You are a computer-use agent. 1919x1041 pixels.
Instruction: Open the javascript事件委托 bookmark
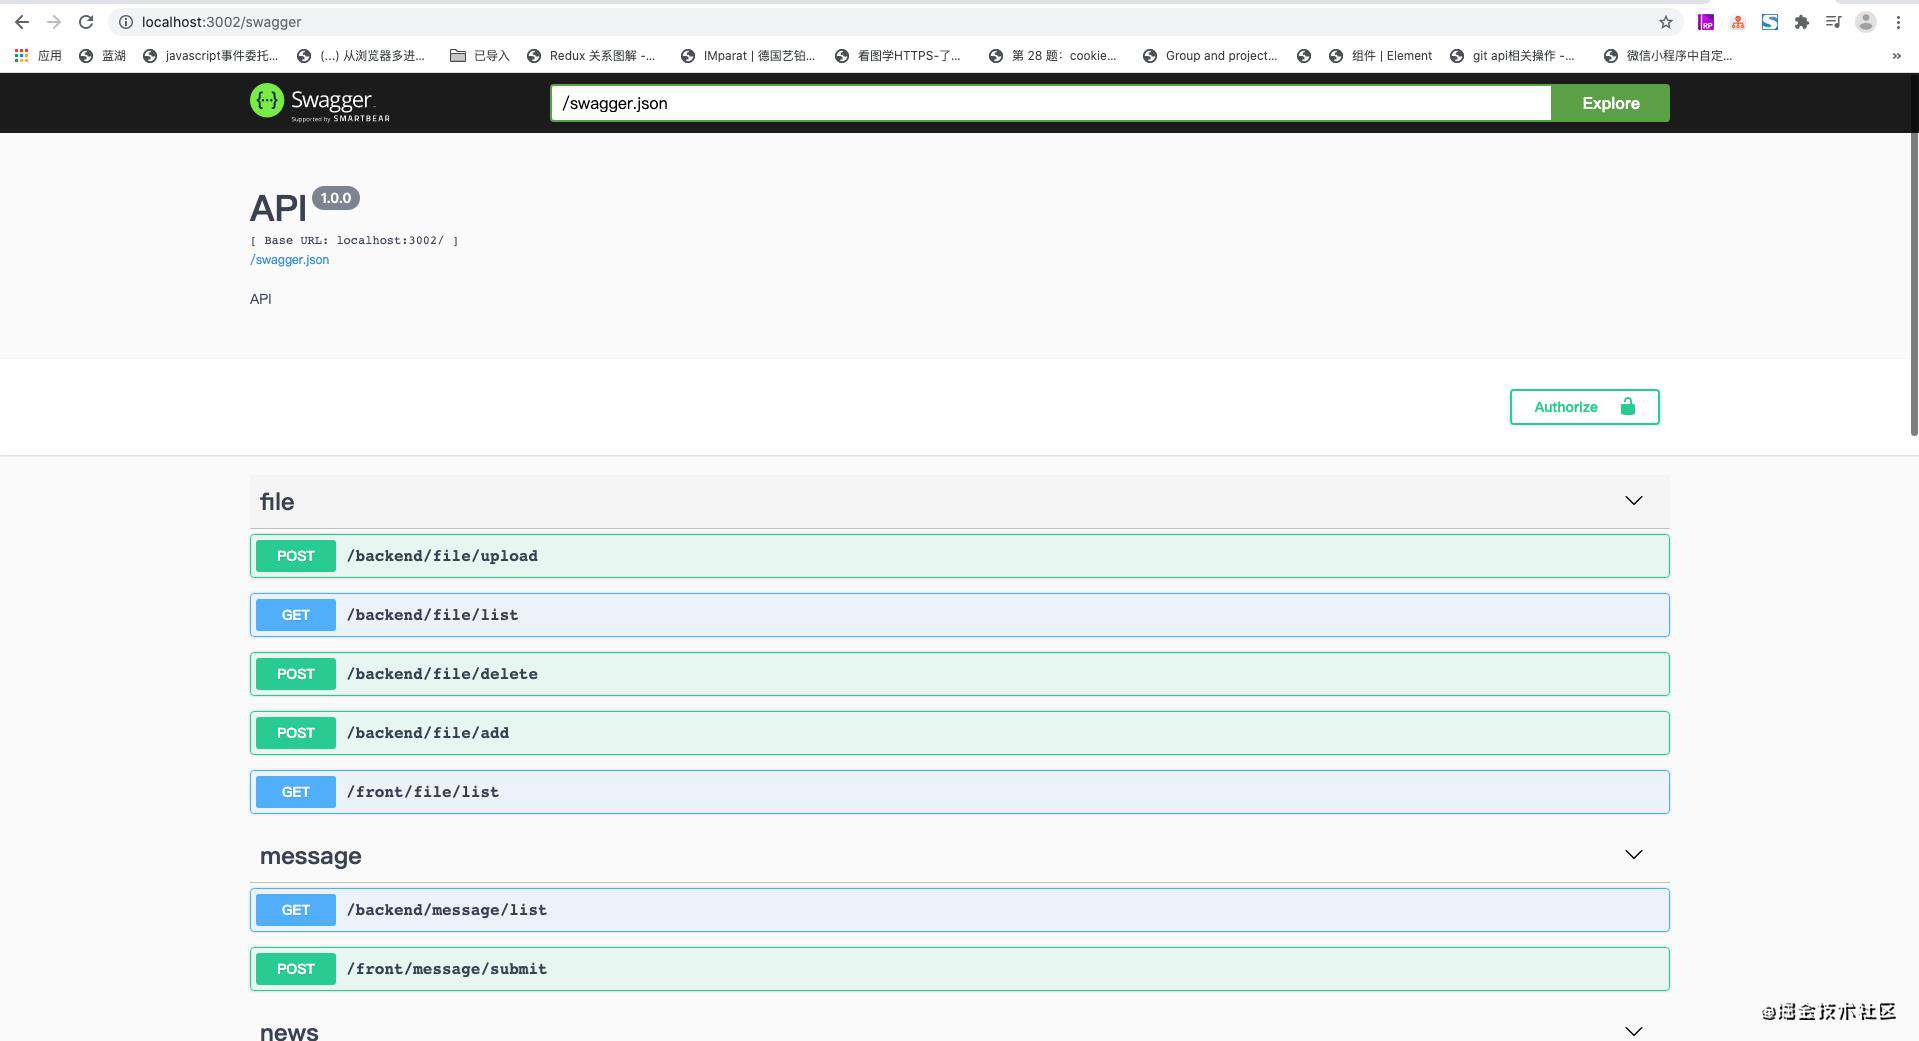pyautogui.click(x=211, y=56)
